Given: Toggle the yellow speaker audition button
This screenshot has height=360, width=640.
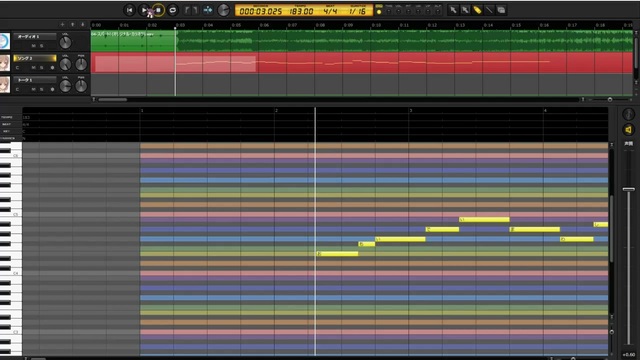Looking at the screenshot, I should pos(628,130).
